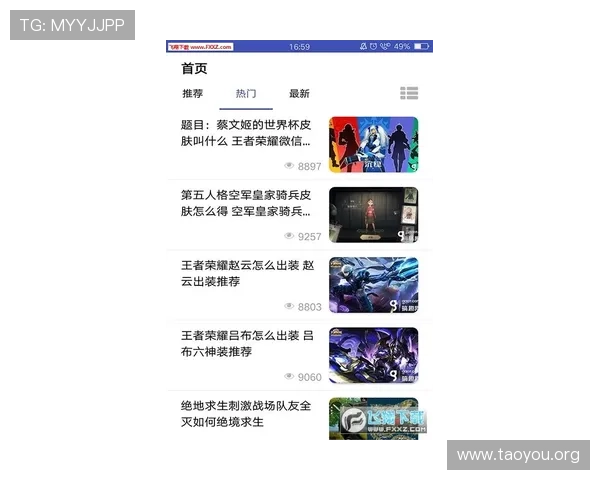The width and height of the screenshot is (600, 480).
Task: Click the view count 8897
Action: (310, 167)
